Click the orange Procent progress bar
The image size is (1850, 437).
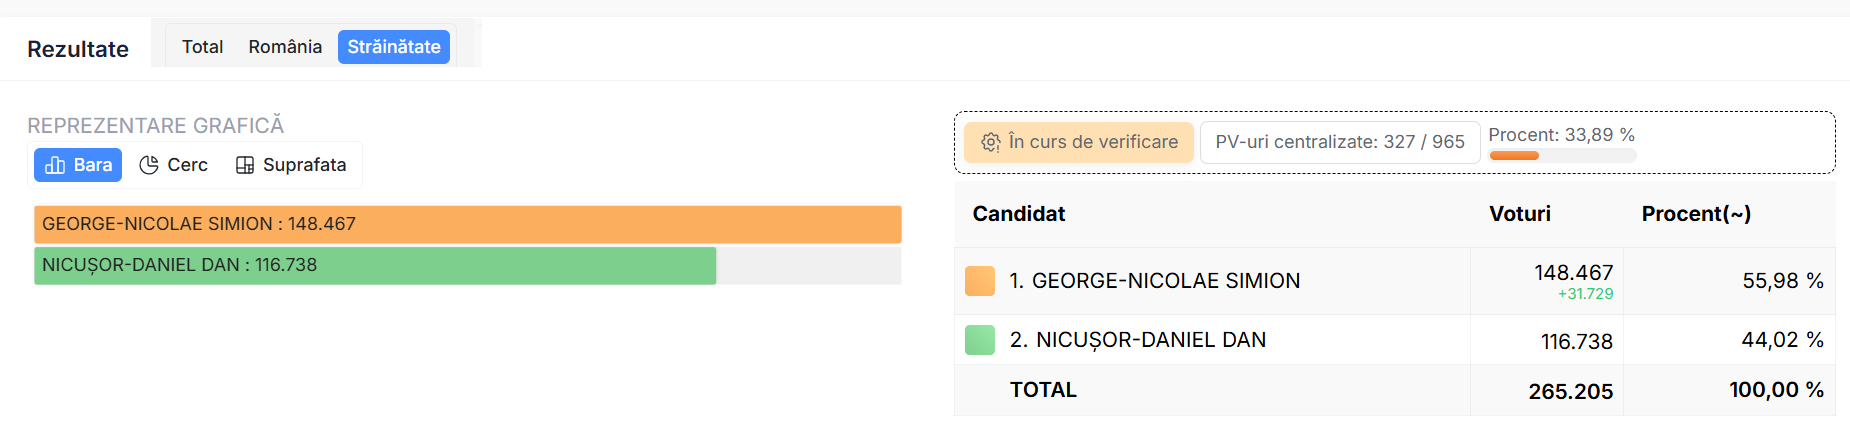(x=1514, y=156)
